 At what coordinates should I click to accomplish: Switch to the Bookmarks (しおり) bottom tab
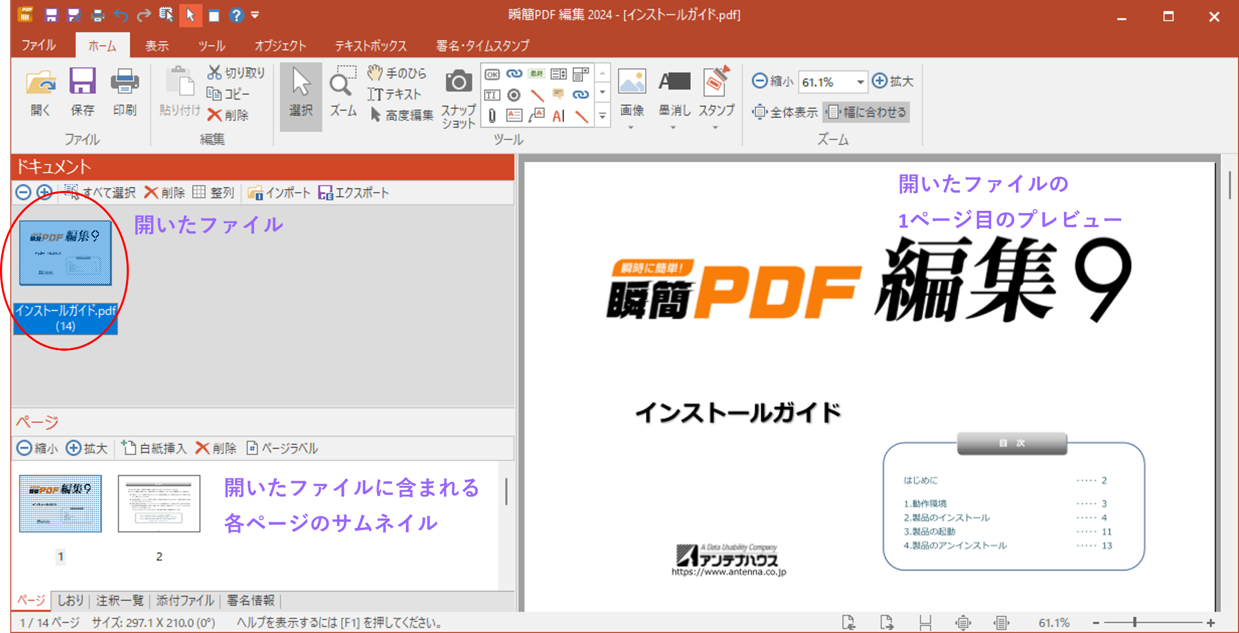pos(70,601)
